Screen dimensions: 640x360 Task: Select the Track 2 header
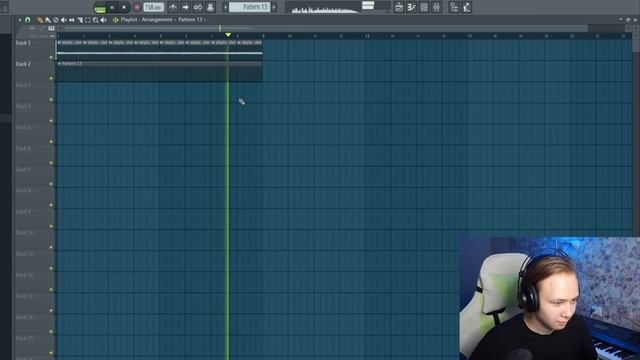pos(34,71)
